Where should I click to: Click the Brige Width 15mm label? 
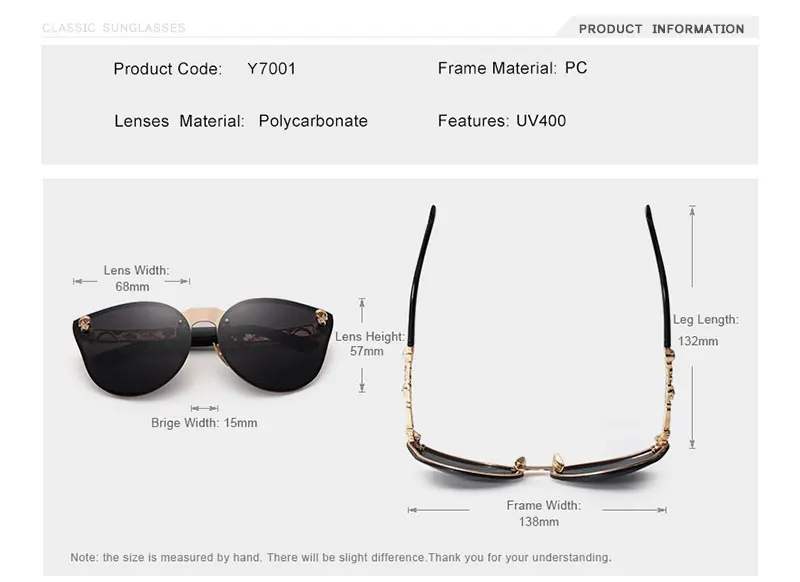[x=204, y=423]
